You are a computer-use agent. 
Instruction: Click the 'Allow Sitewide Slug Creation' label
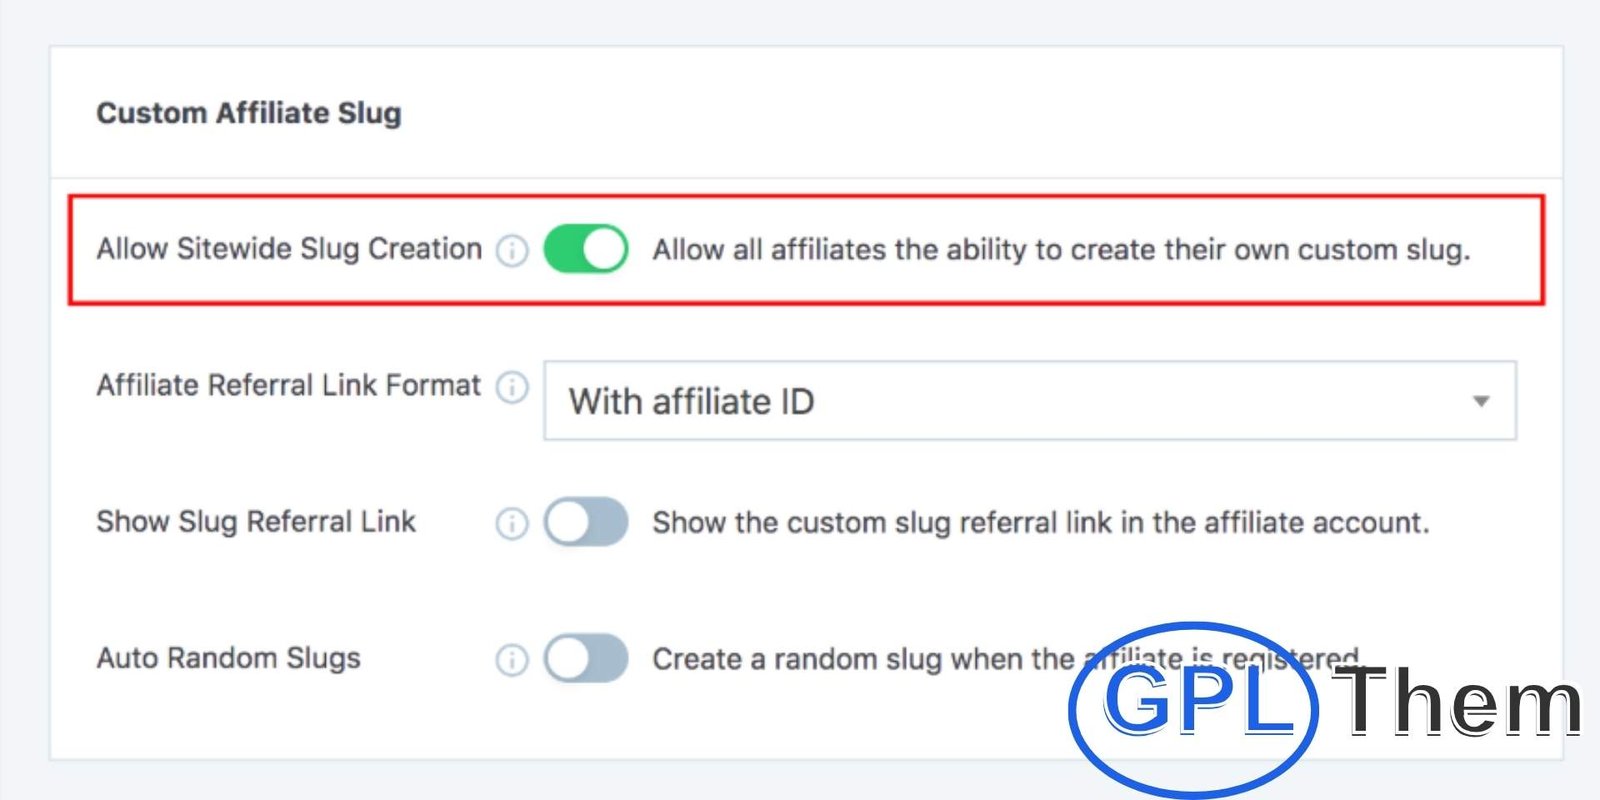pos(289,249)
